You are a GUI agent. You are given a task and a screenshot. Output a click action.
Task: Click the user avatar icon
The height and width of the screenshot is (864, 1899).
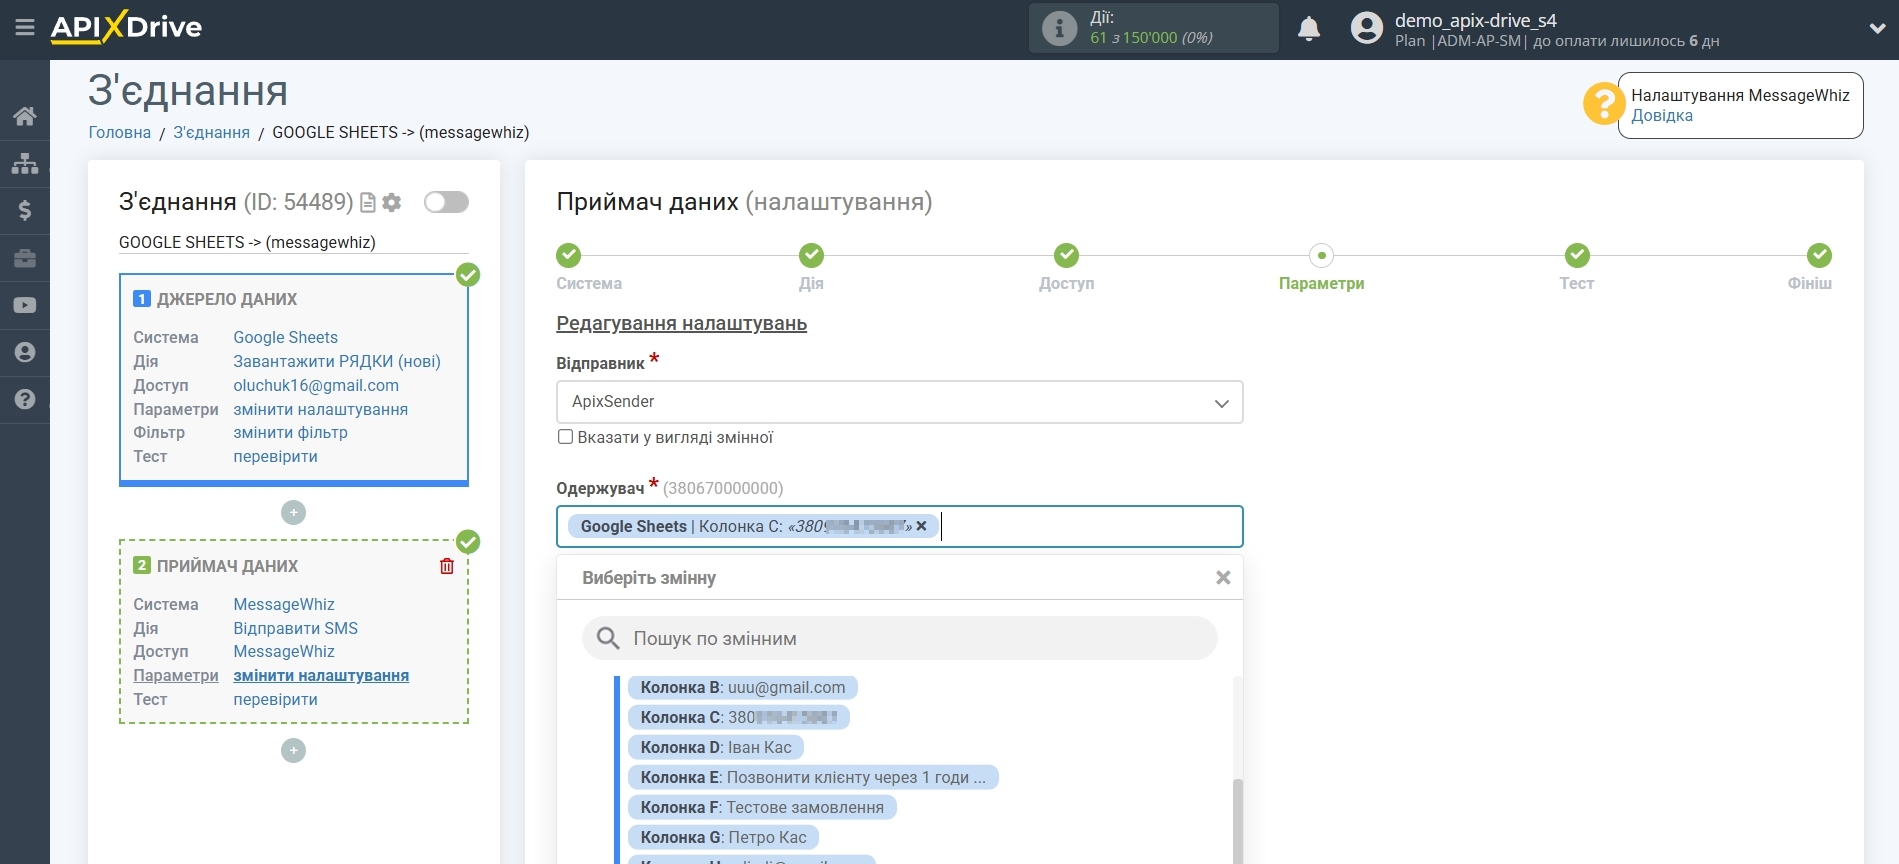click(x=1366, y=28)
